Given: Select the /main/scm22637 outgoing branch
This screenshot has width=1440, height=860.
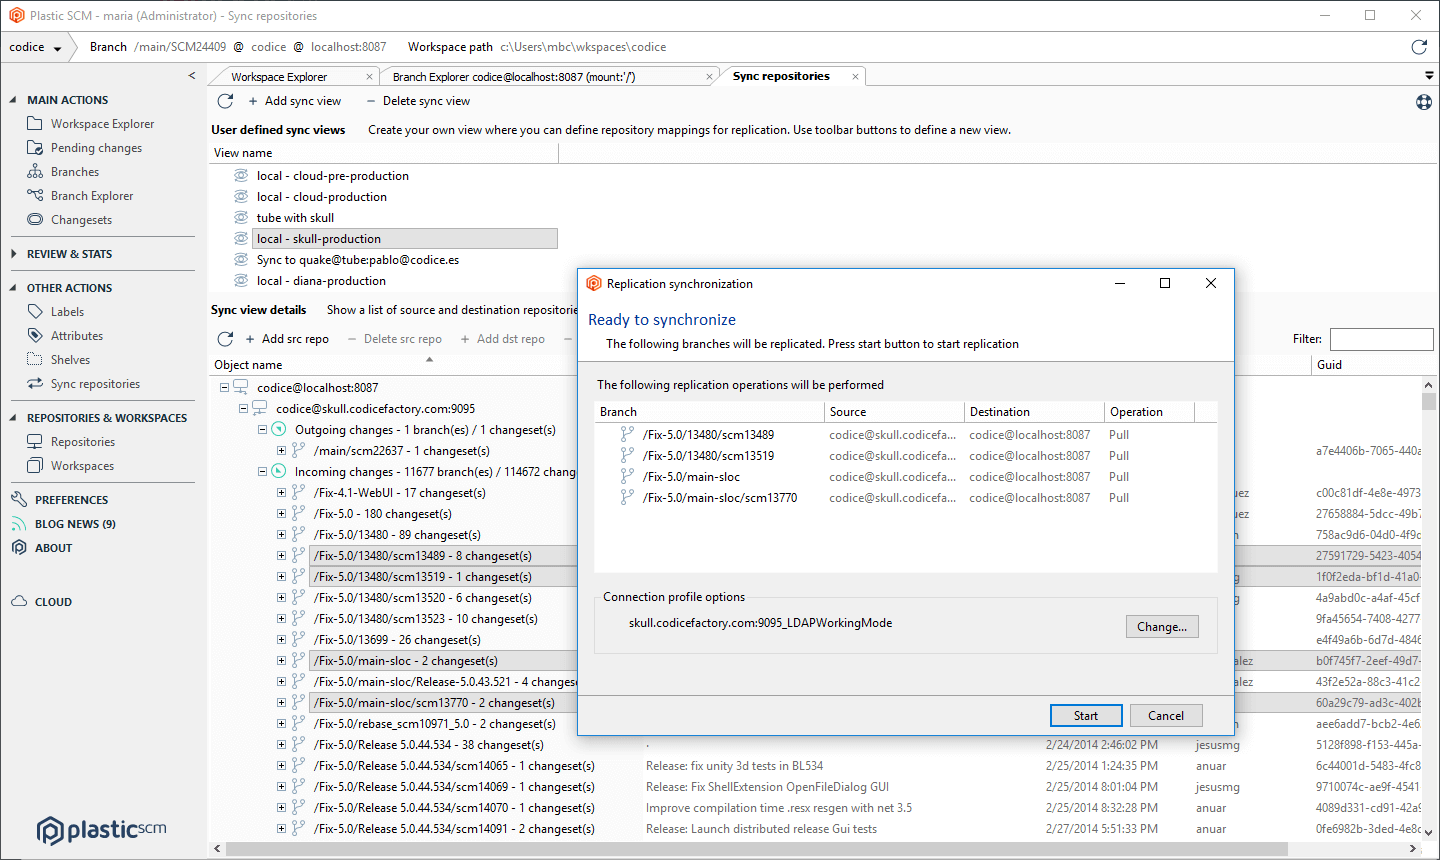Looking at the screenshot, I should pyautogui.click(x=401, y=451).
